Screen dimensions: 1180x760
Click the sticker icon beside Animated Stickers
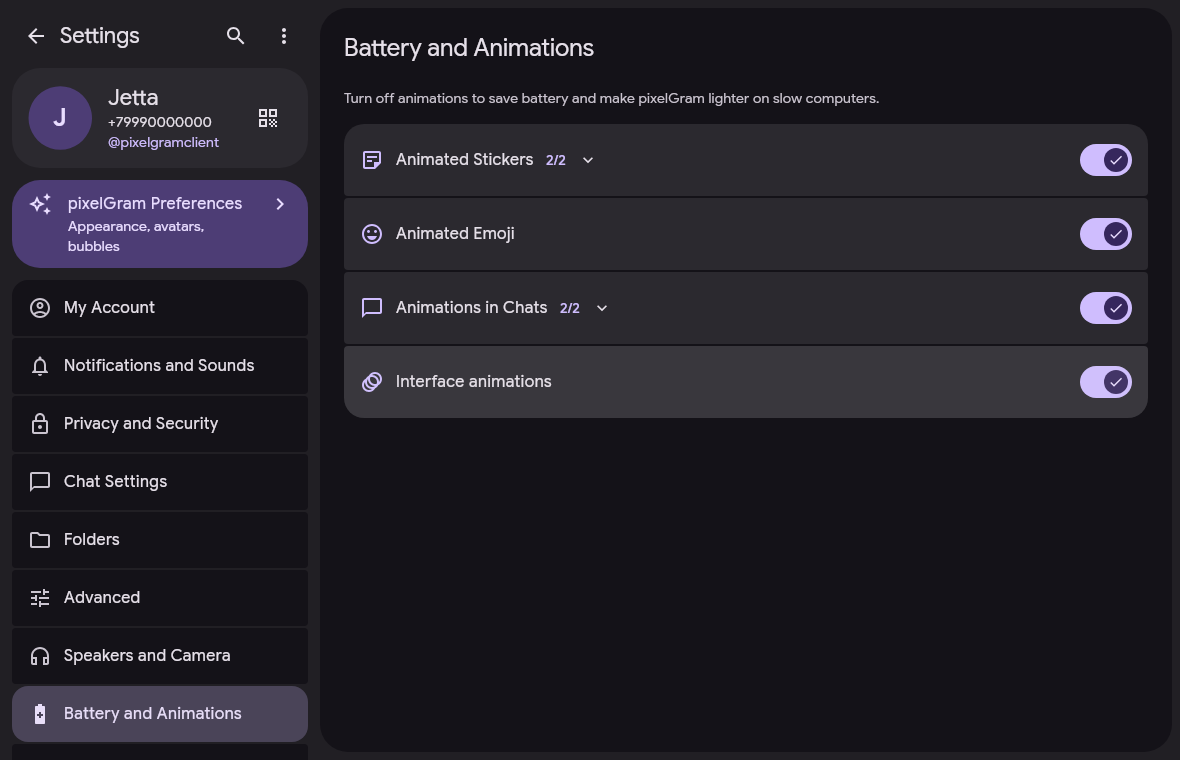(x=372, y=160)
